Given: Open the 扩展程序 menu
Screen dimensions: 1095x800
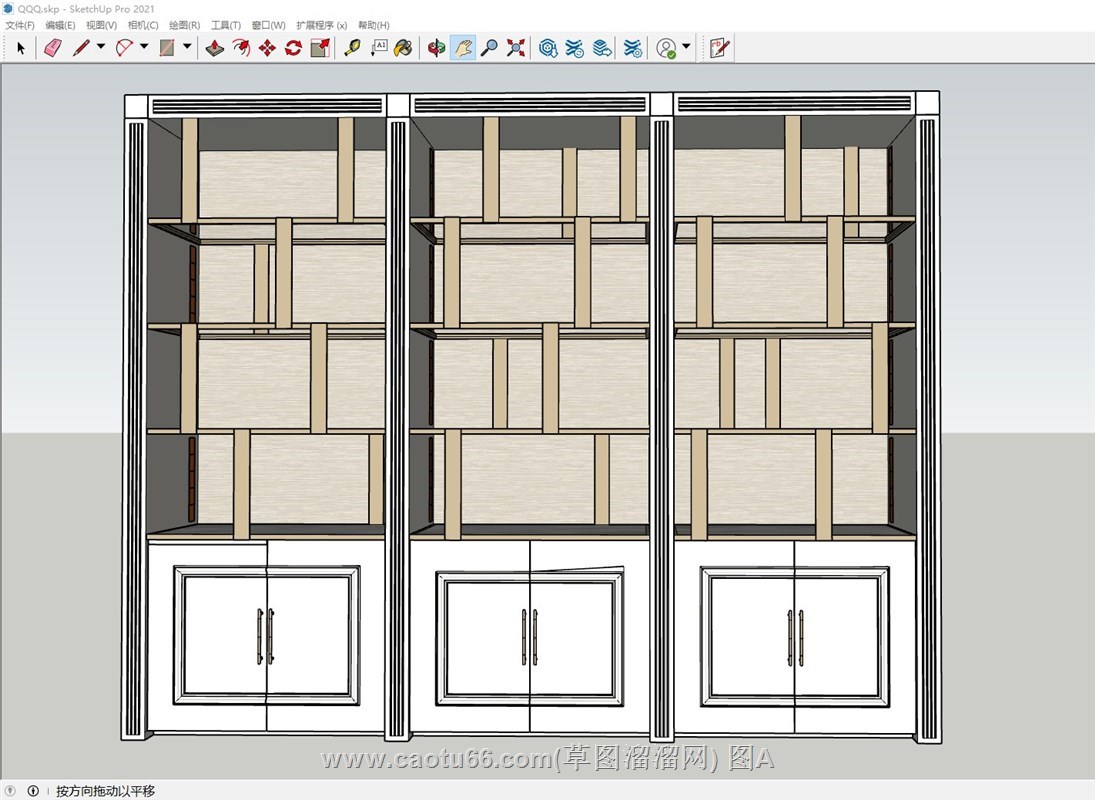Looking at the screenshot, I should (321, 25).
